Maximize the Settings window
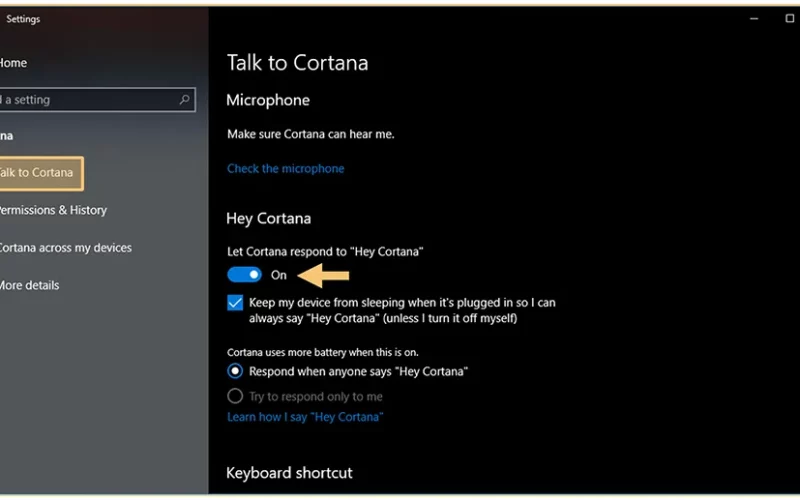The height and width of the screenshot is (500, 800). click(x=789, y=18)
